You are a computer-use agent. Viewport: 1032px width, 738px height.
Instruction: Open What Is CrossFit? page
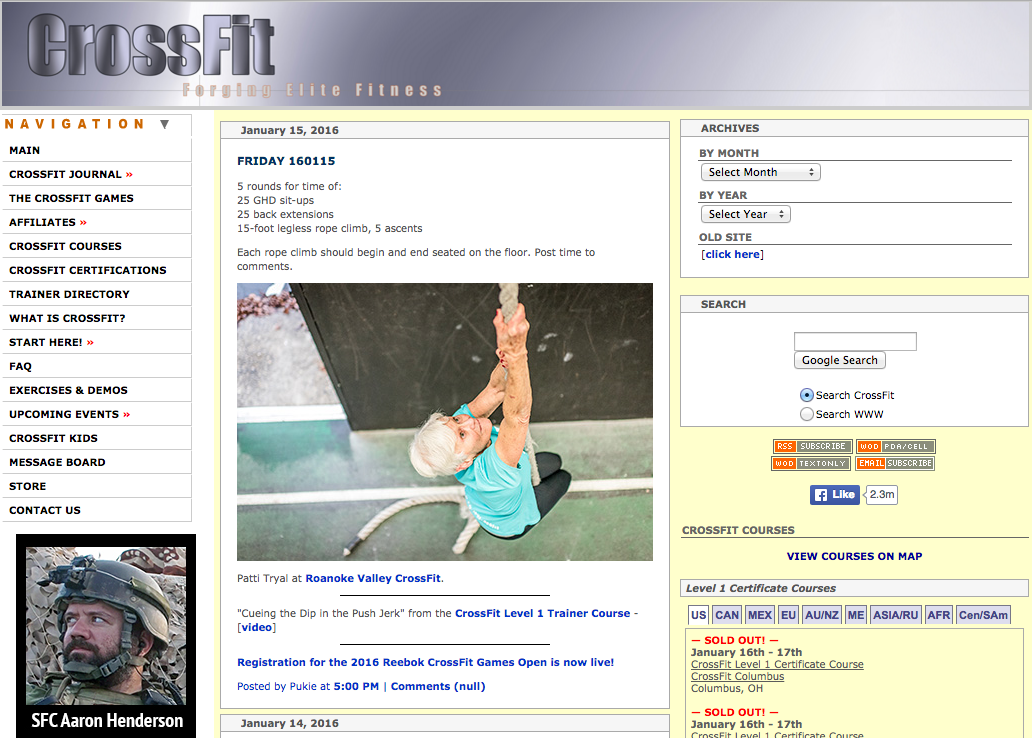[x=97, y=319]
